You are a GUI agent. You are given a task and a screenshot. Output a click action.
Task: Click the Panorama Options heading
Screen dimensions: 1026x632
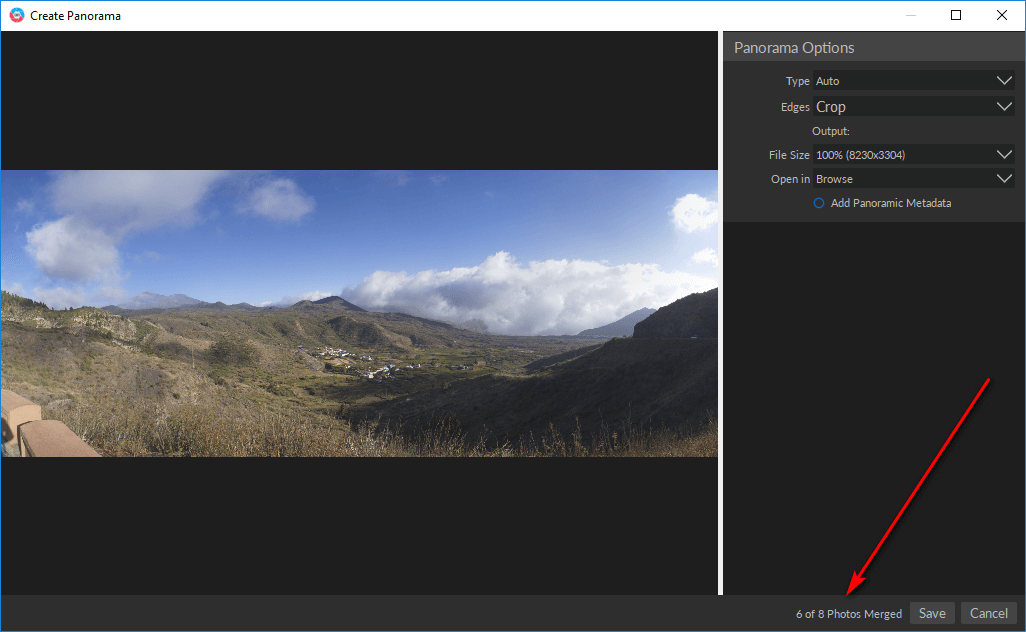[x=794, y=48]
